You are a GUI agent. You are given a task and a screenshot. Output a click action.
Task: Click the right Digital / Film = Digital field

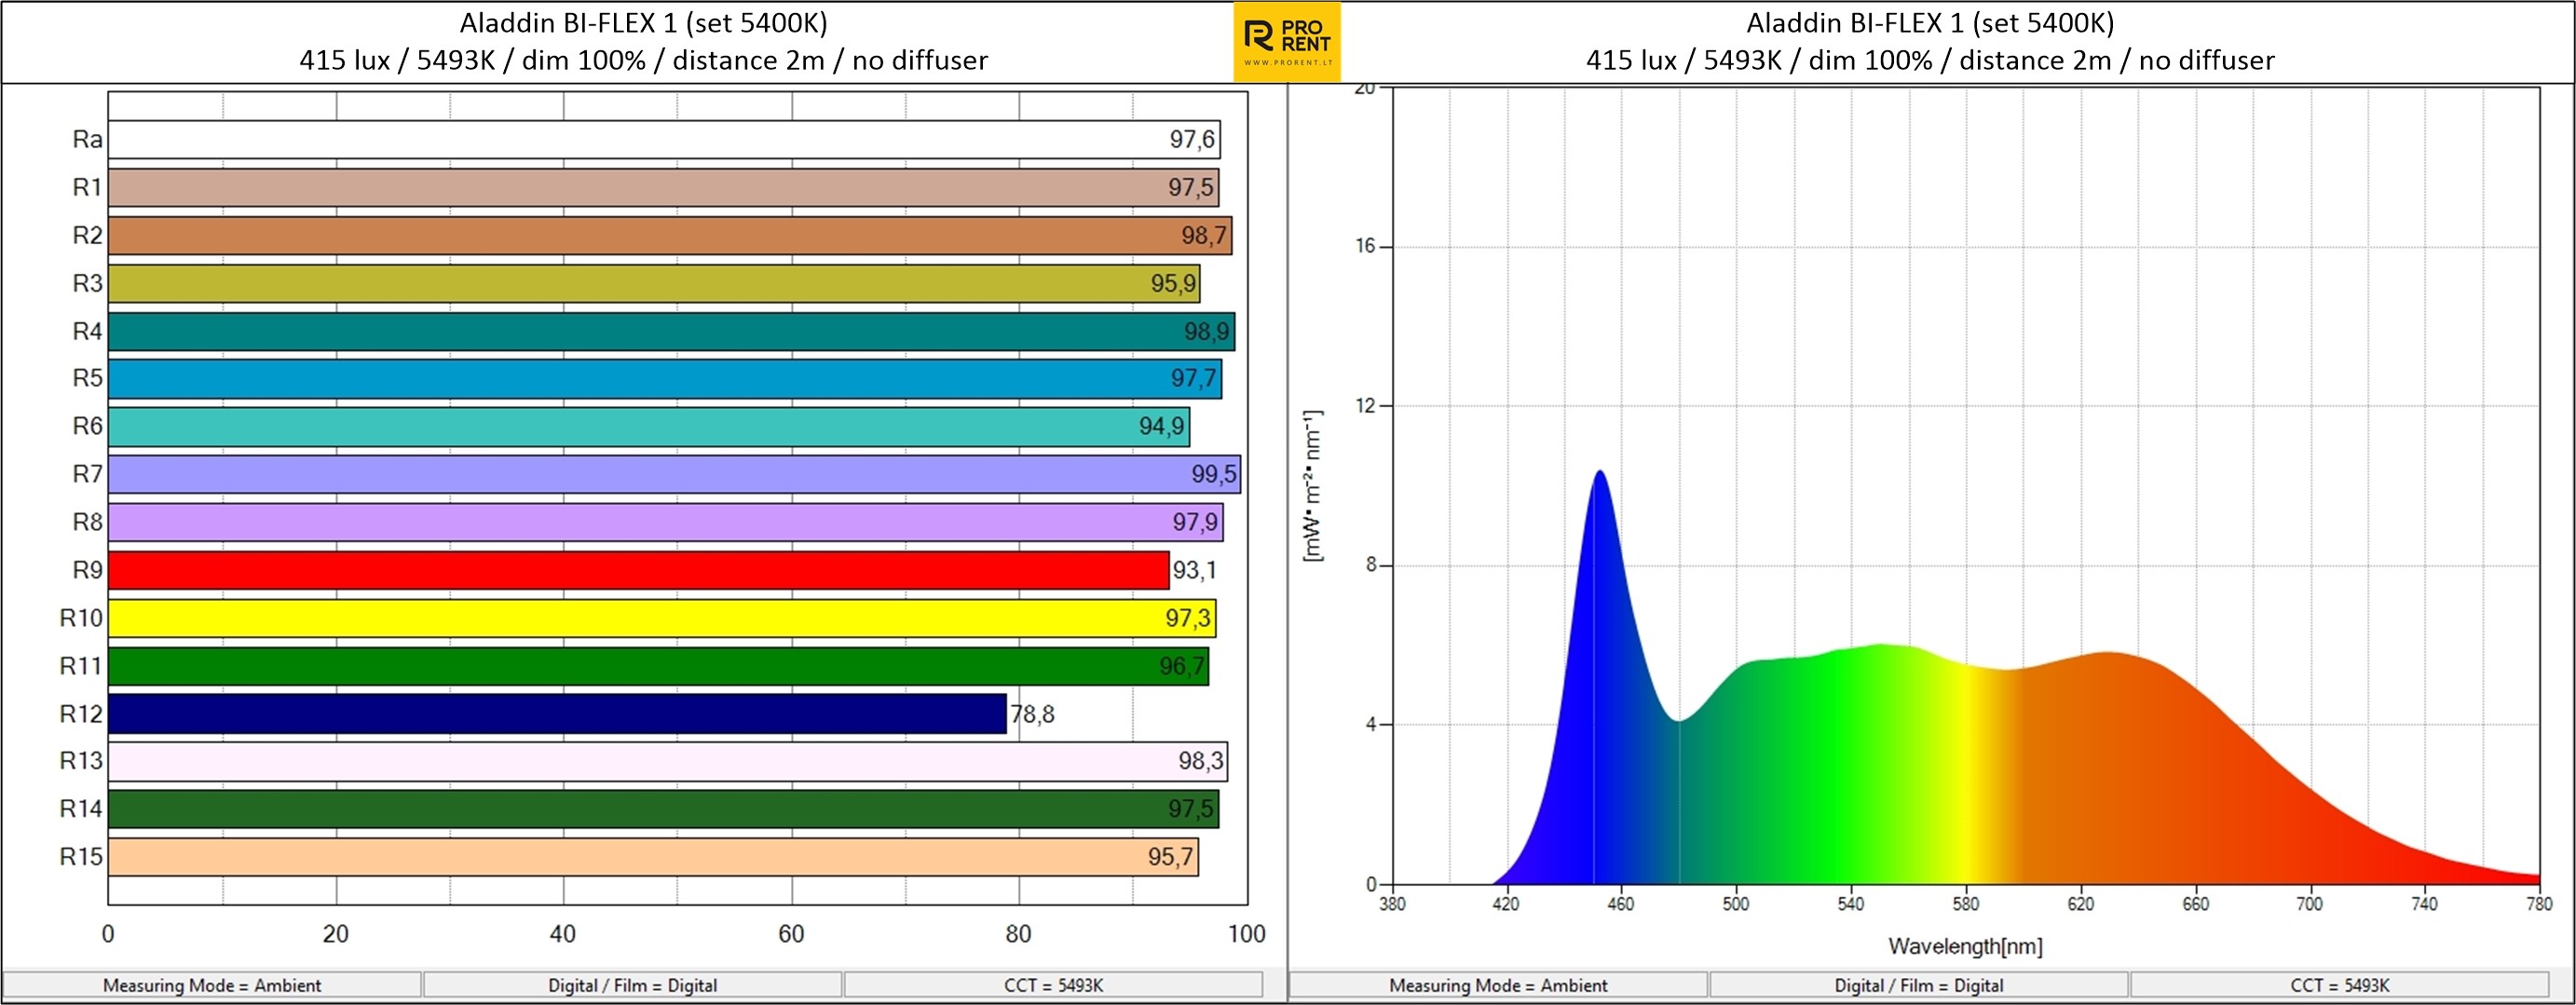pos(1919,985)
